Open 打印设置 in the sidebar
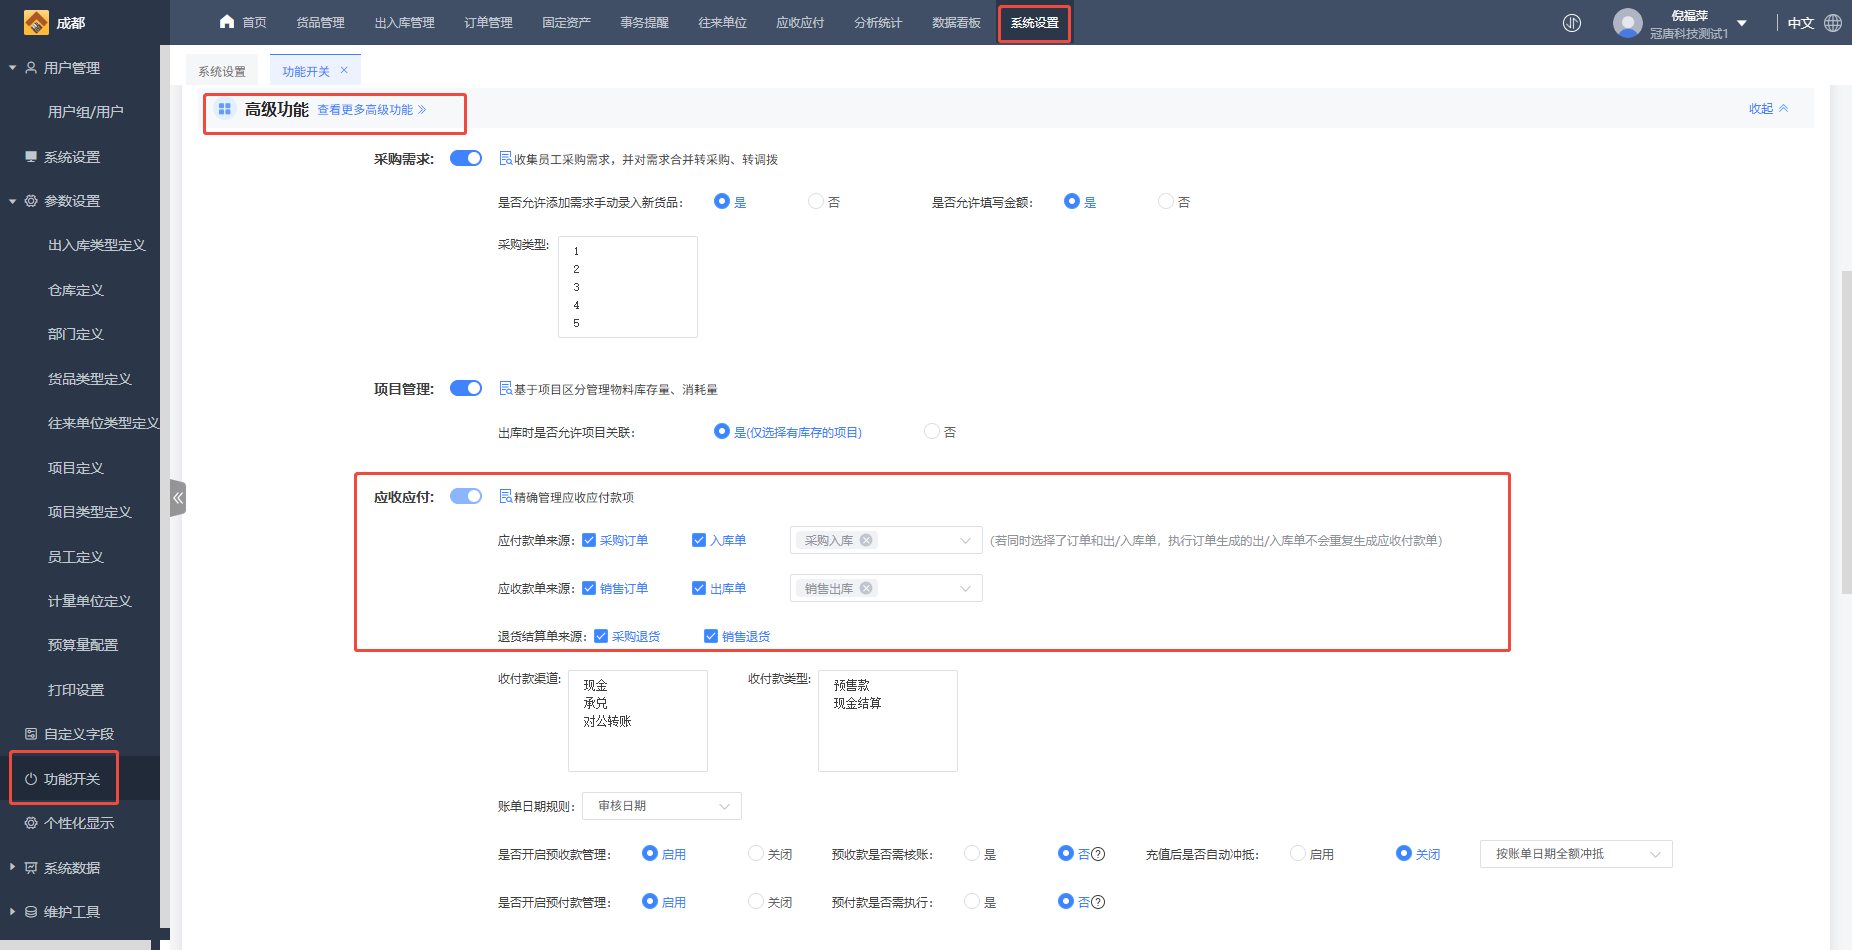The height and width of the screenshot is (950, 1852). tap(76, 690)
